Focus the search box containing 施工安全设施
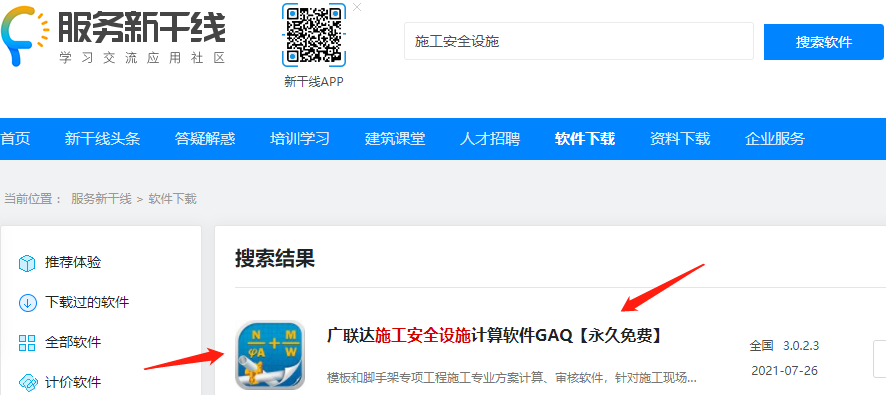Screen dimensions: 886x395 [579, 41]
